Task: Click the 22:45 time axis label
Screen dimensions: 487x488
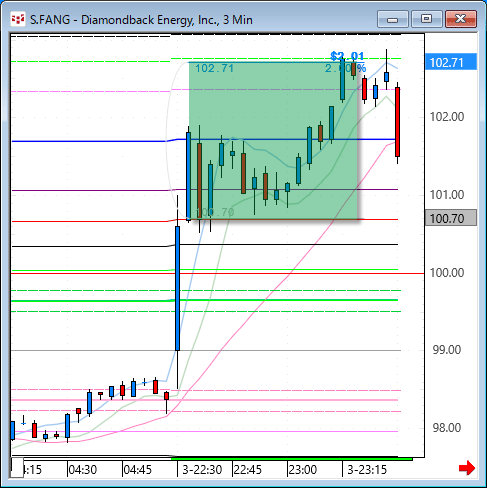Action: click(x=247, y=470)
